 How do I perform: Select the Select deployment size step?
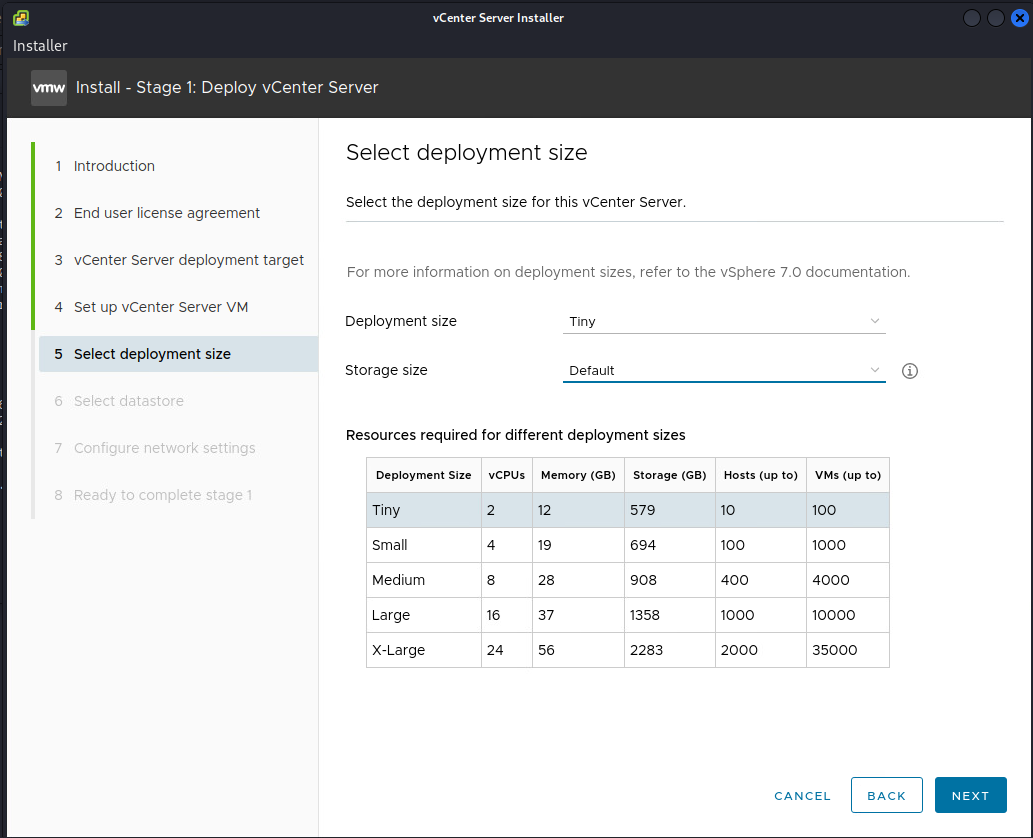click(x=152, y=354)
